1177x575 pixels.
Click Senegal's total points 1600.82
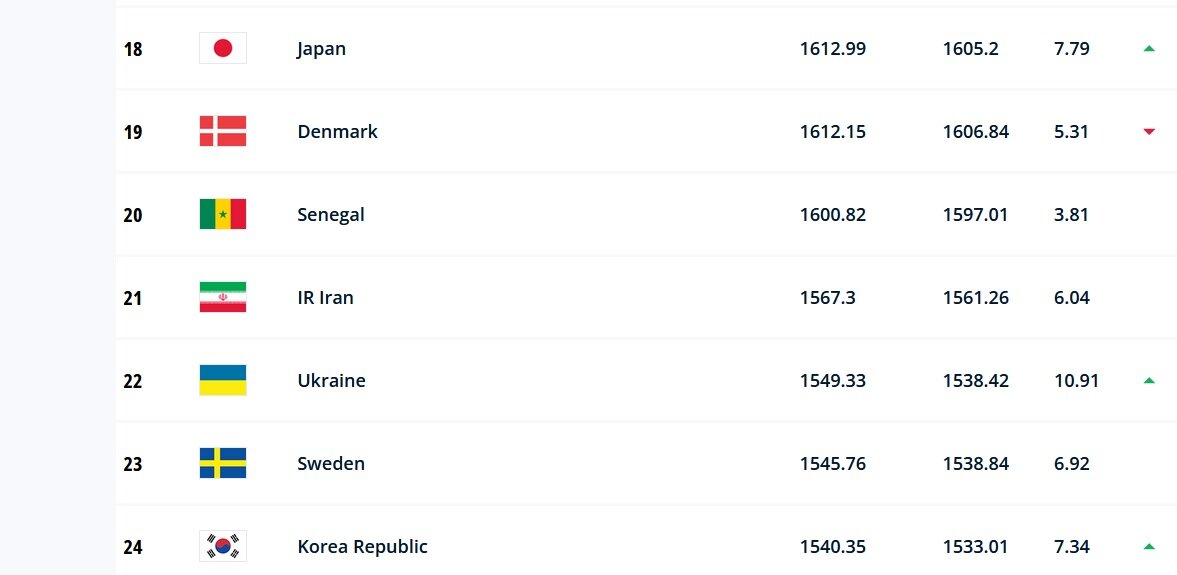(832, 214)
